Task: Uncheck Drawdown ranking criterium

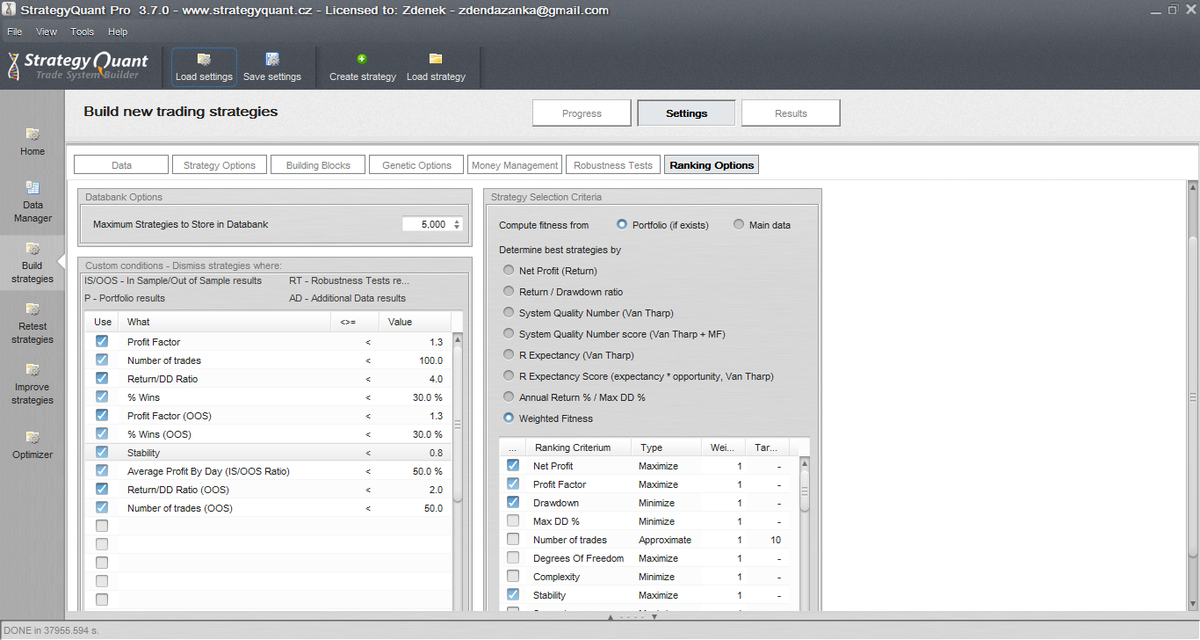Action: click(x=513, y=503)
